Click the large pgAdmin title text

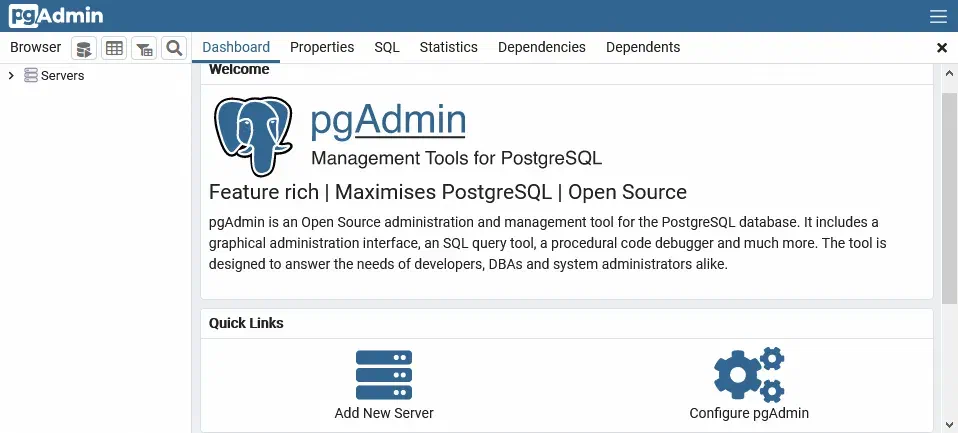tap(388, 121)
